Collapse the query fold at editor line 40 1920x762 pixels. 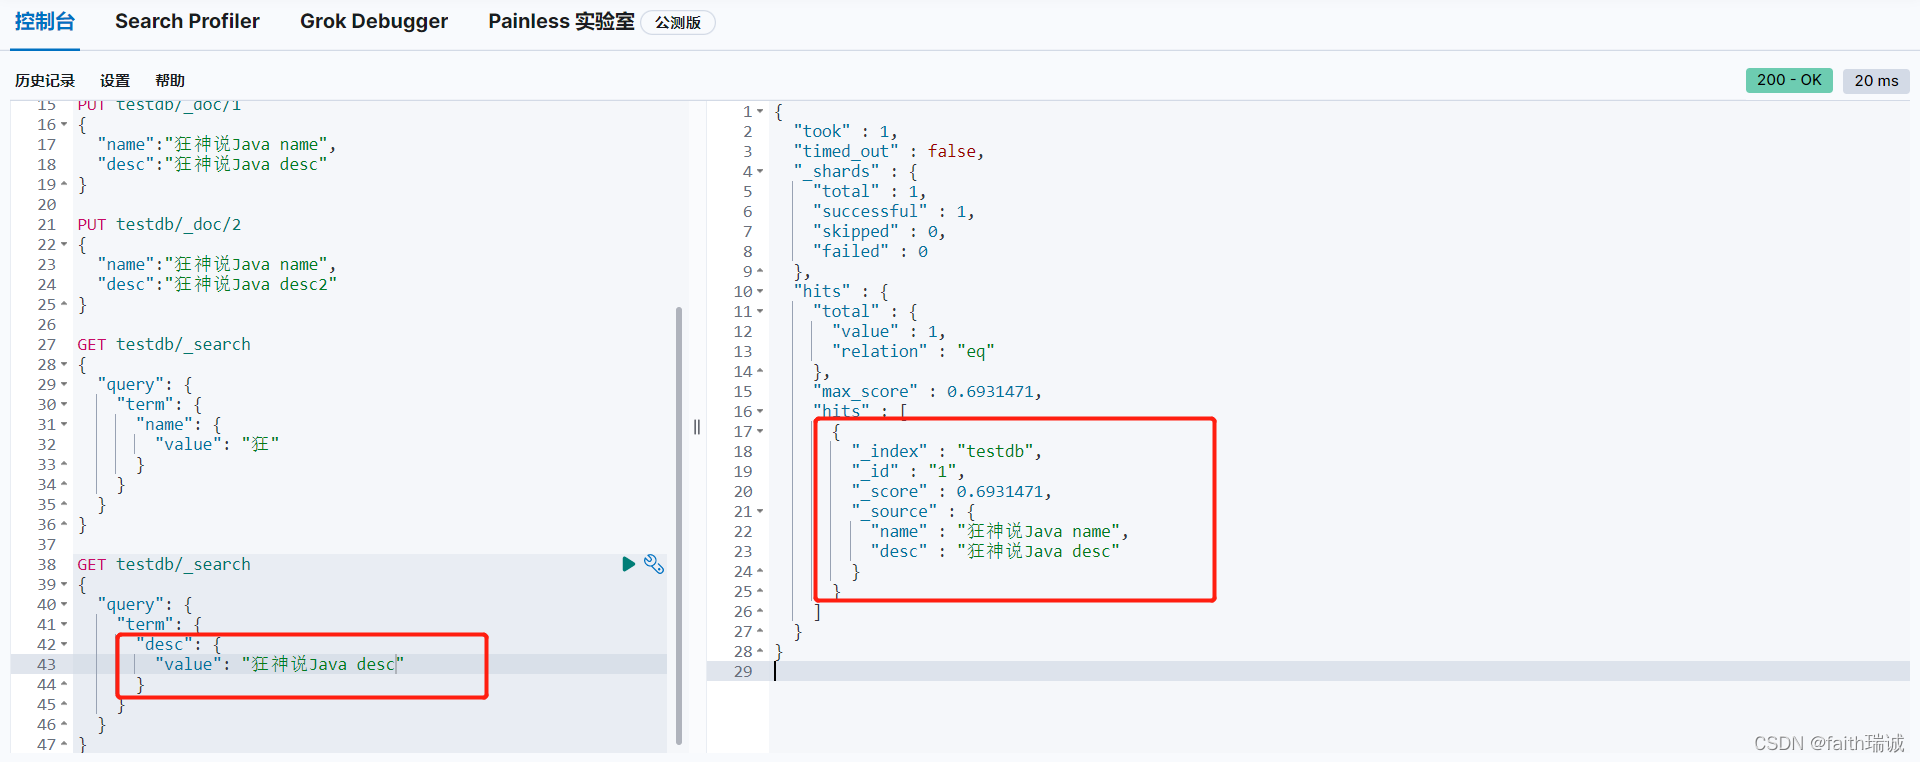pos(64,605)
